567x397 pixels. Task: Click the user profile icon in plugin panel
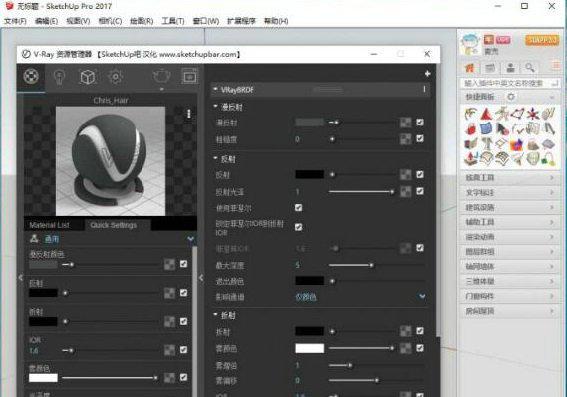tap(511, 68)
